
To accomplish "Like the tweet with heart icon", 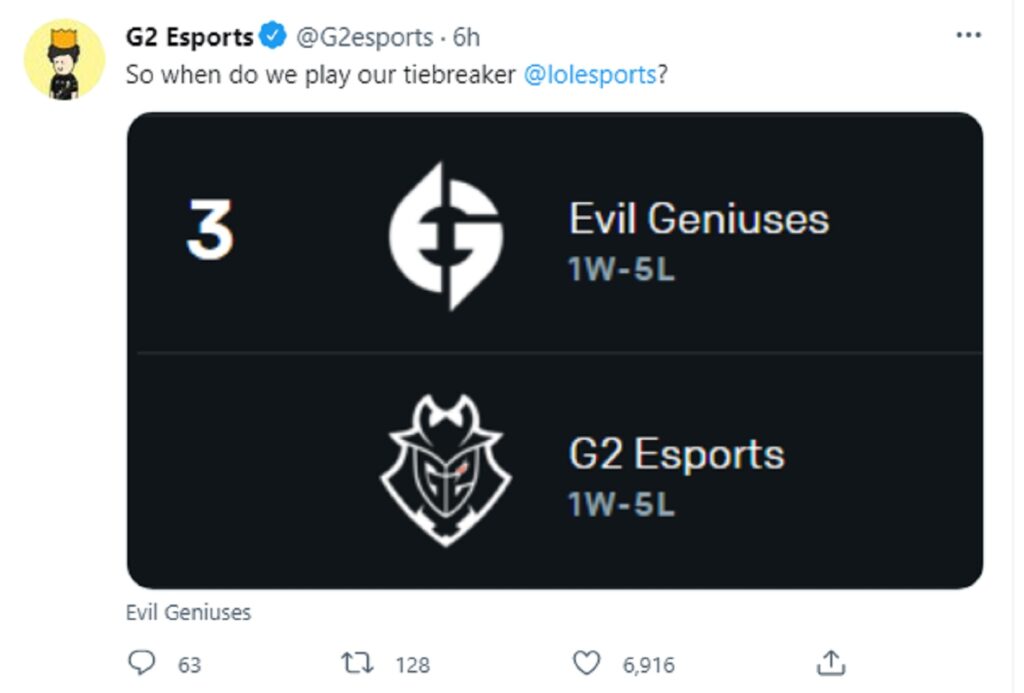I will tap(587, 663).
